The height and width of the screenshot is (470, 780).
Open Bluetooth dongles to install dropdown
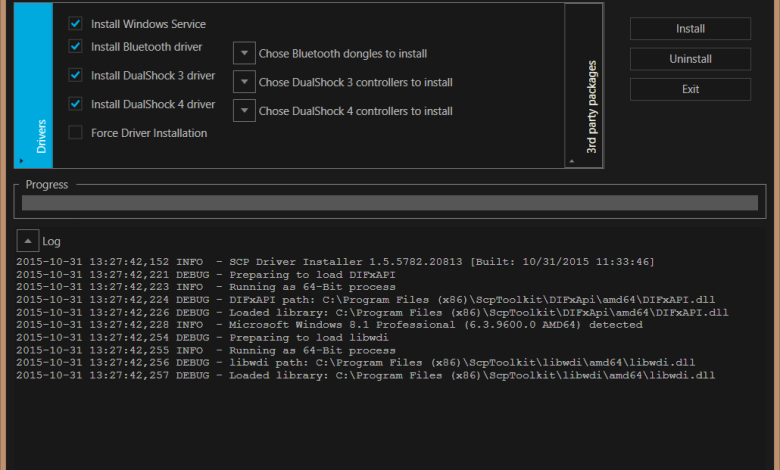coord(245,53)
